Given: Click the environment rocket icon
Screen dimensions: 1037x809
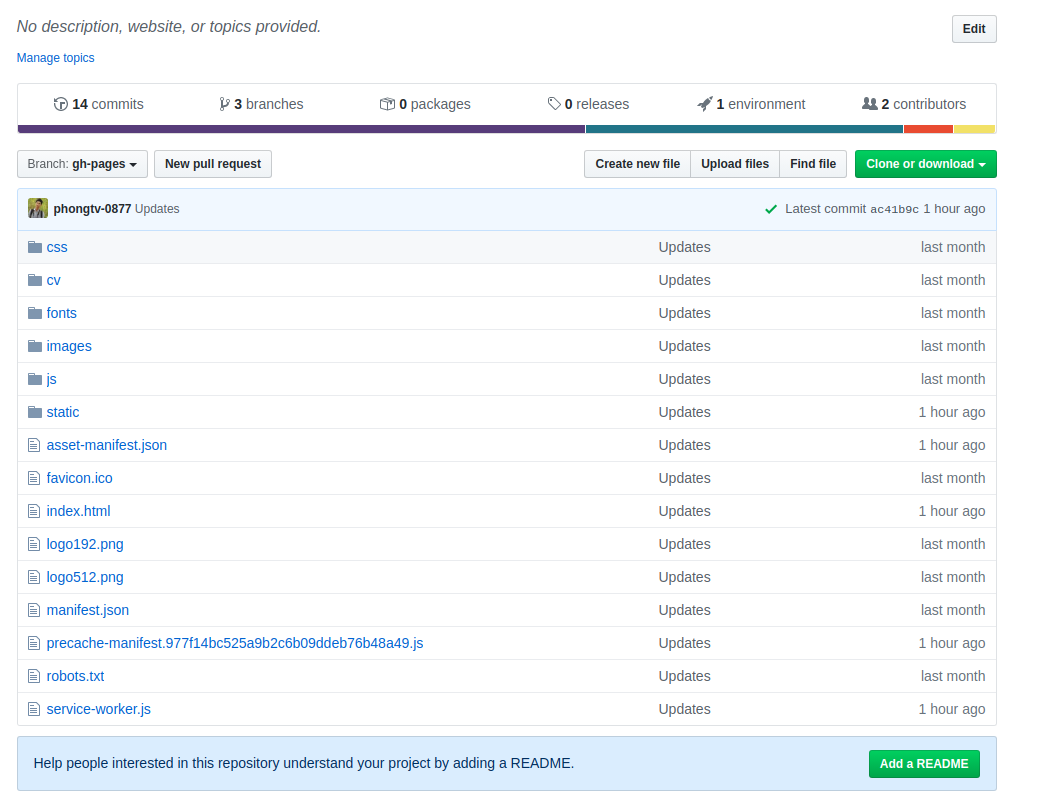Looking at the screenshot, I should [x=705, y=104].
